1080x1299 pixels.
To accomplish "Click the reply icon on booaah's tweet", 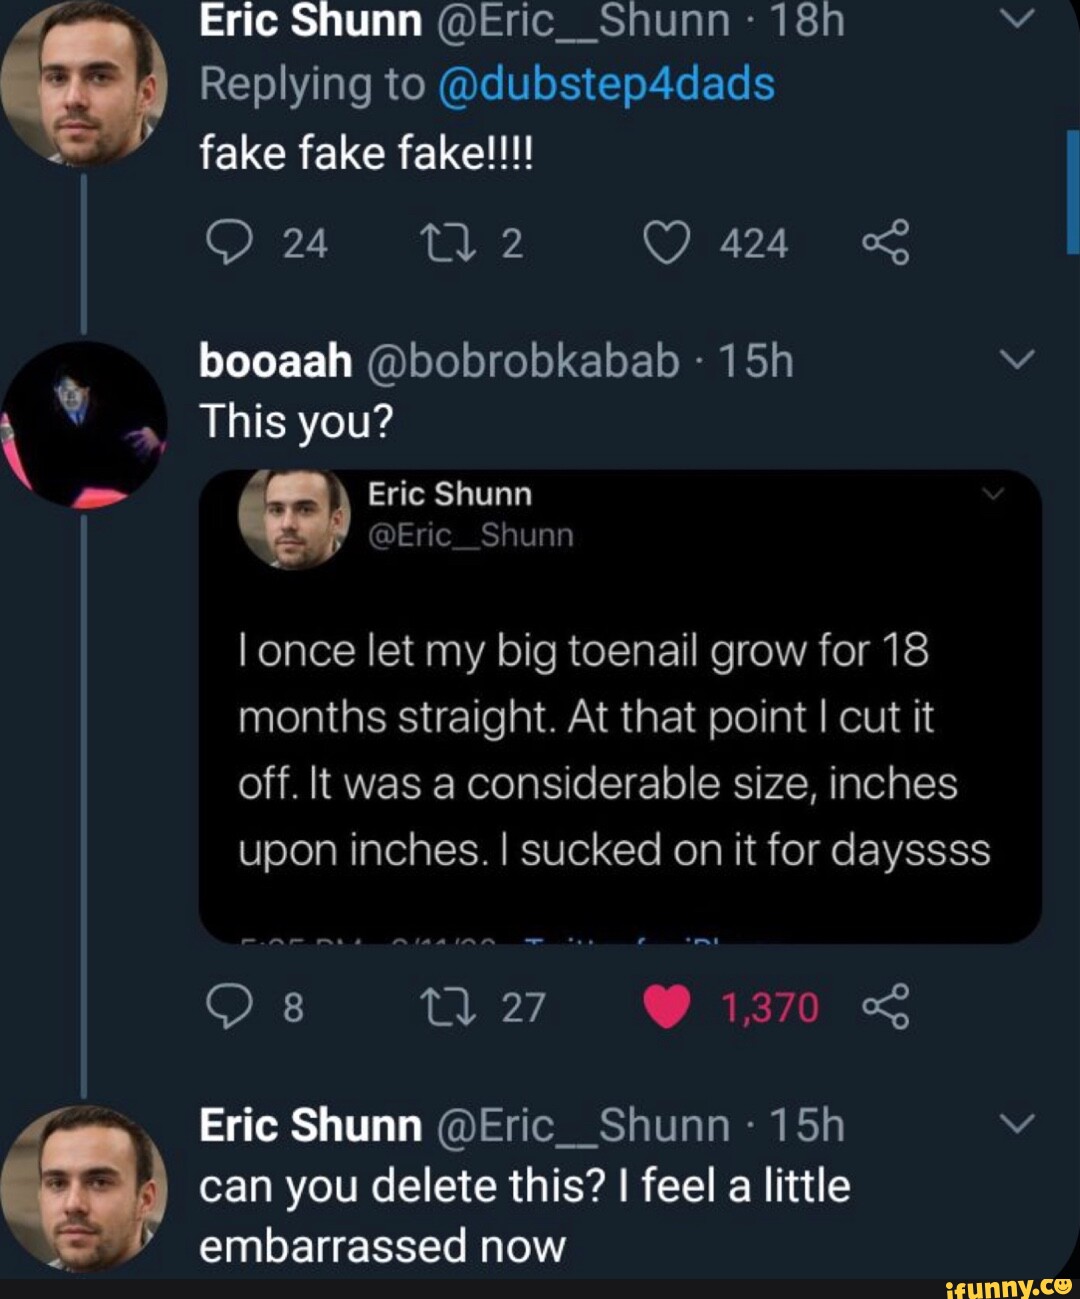I will click(232, 1006).
